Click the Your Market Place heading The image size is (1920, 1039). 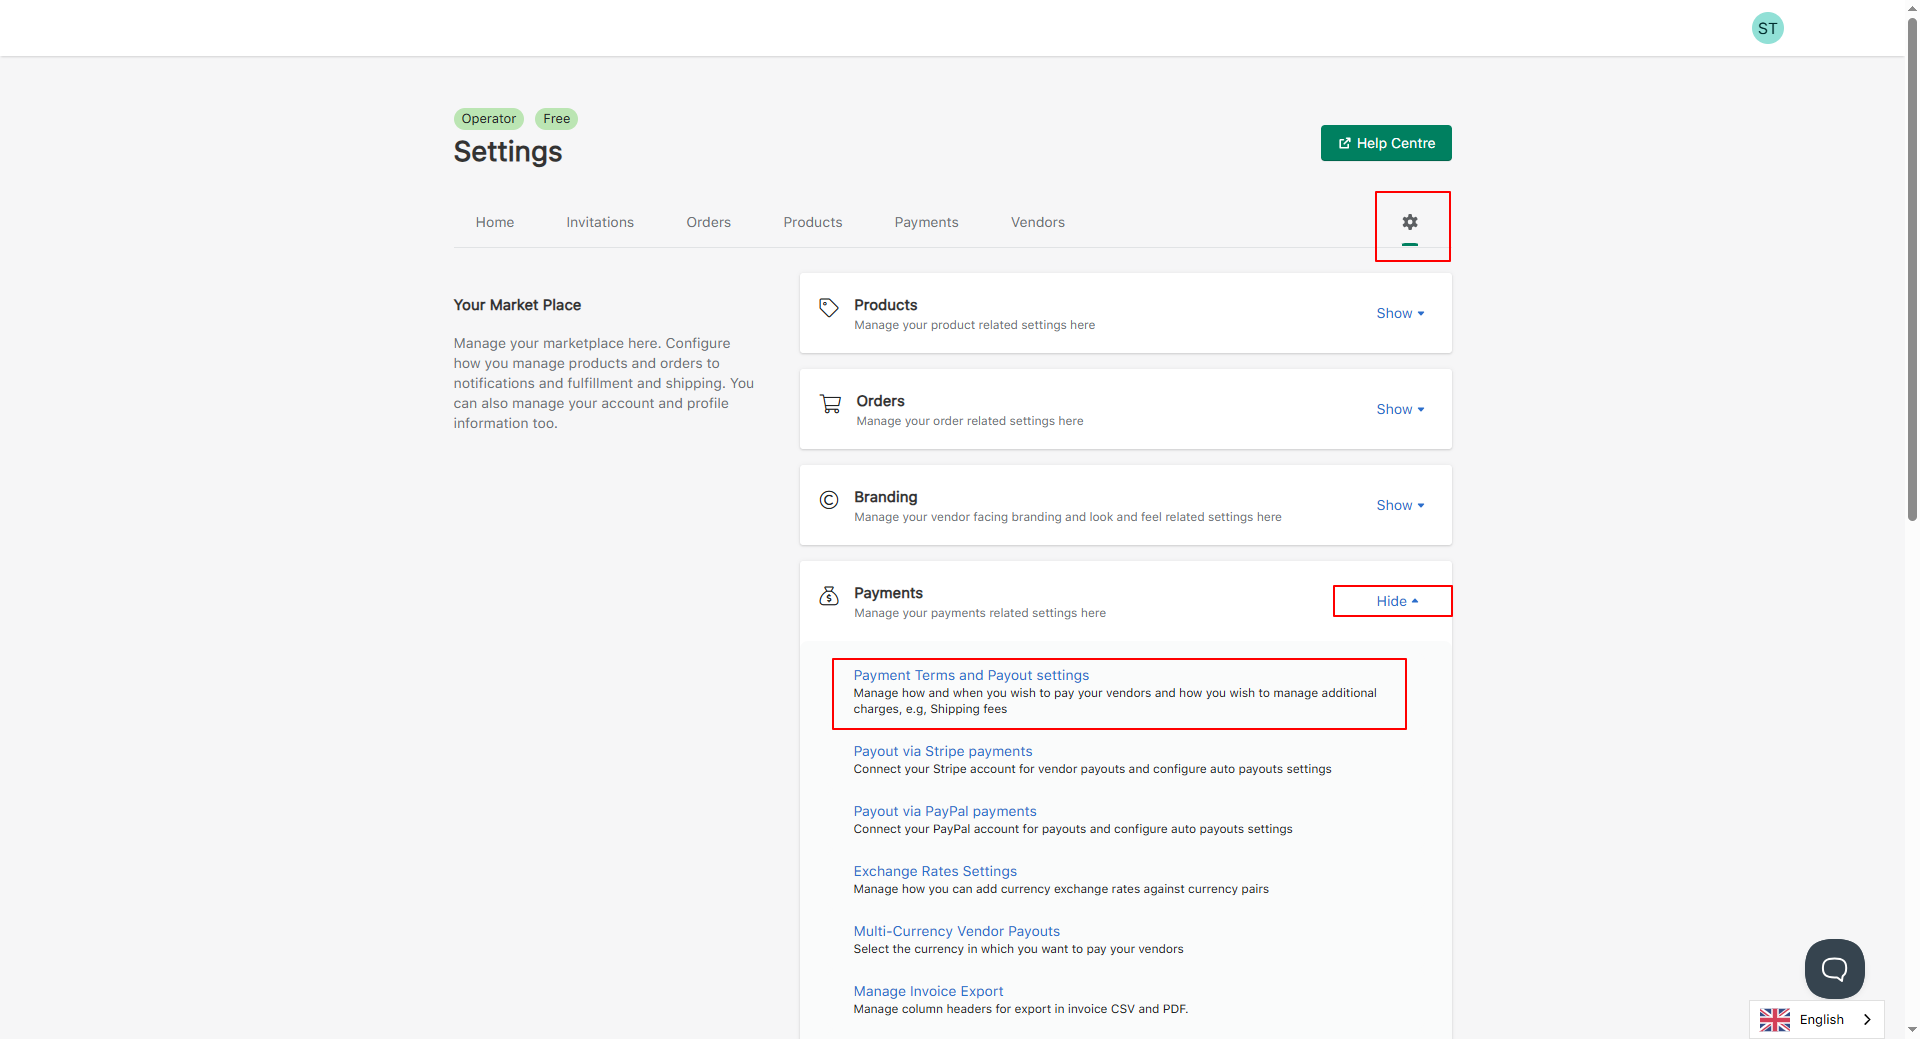517,305
